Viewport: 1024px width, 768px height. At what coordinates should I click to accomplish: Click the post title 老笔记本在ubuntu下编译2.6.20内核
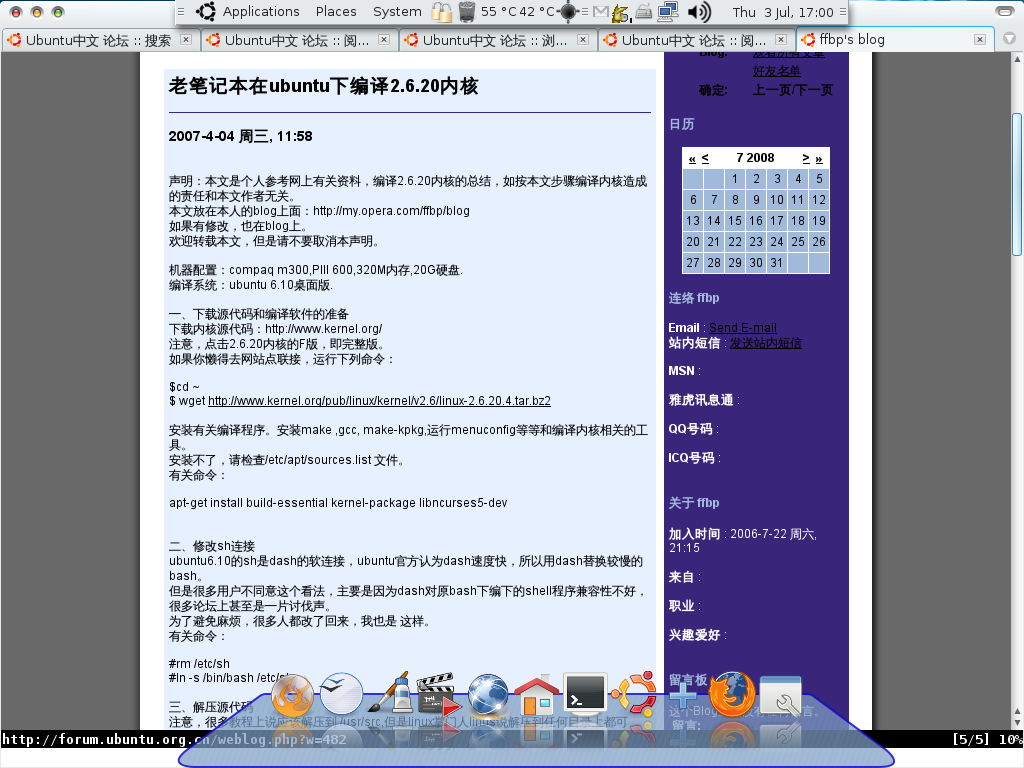point(323,86)
